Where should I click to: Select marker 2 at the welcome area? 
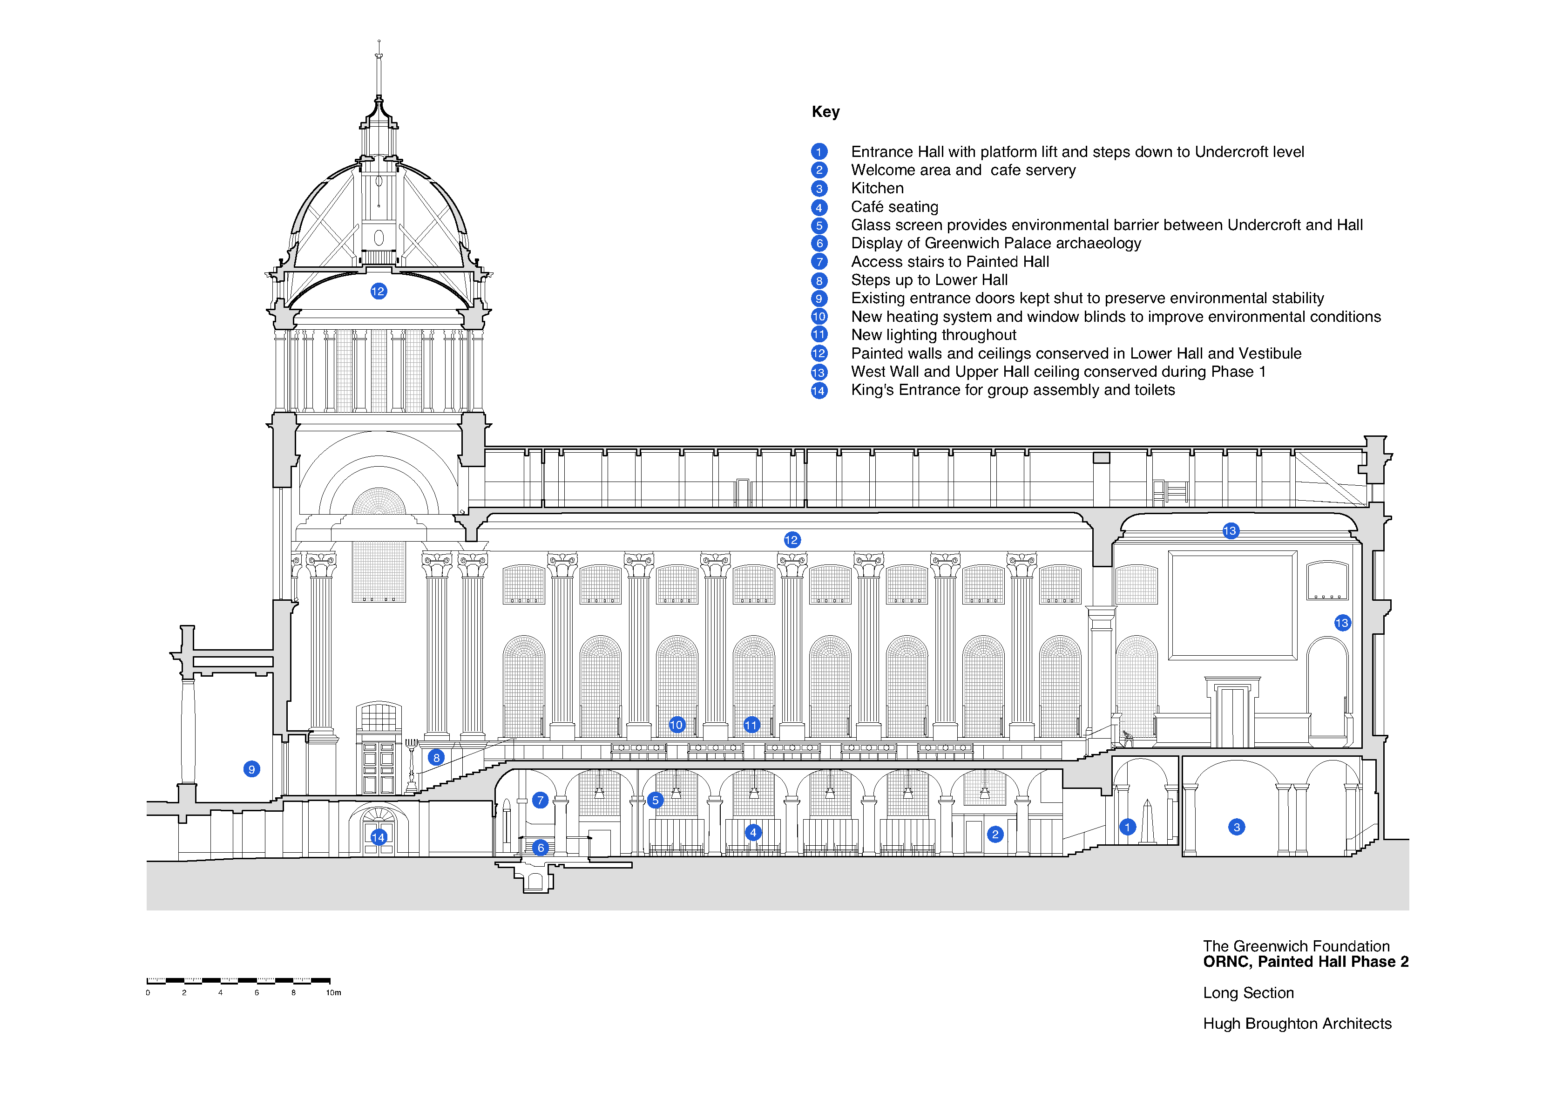995,833
